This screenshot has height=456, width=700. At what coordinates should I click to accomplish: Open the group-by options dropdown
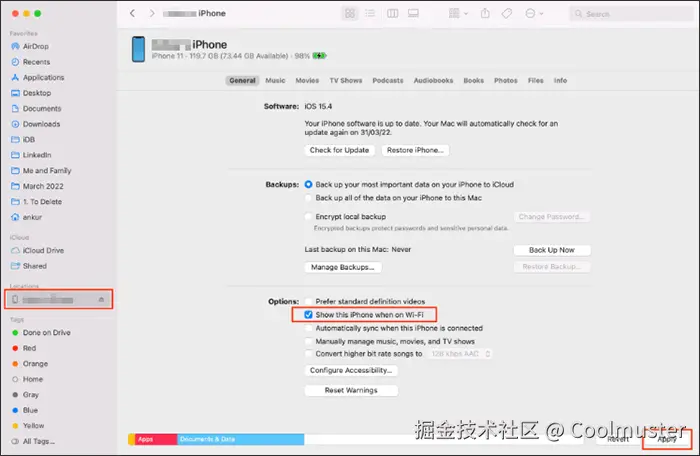coord(458,13)
